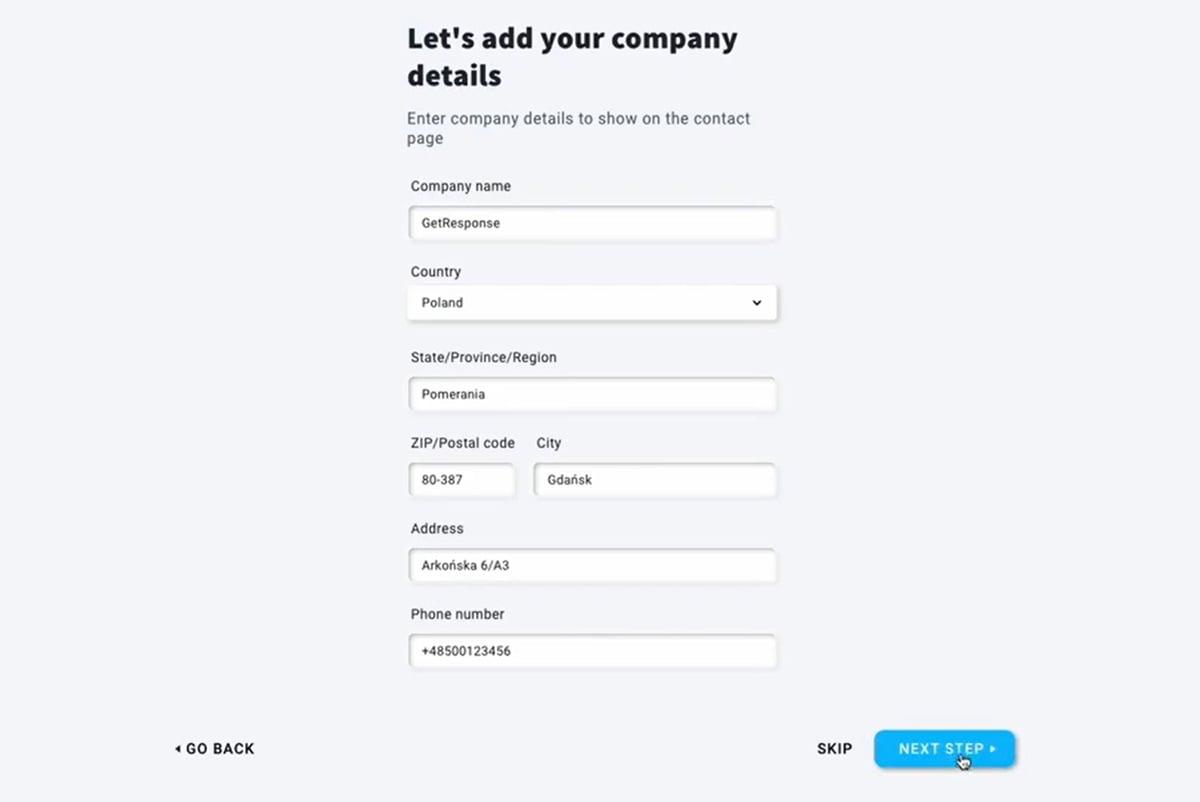Image resolution: width=1200 pixels, height=802 pixels.
Task: Click the Company name label
Action: 460,186
